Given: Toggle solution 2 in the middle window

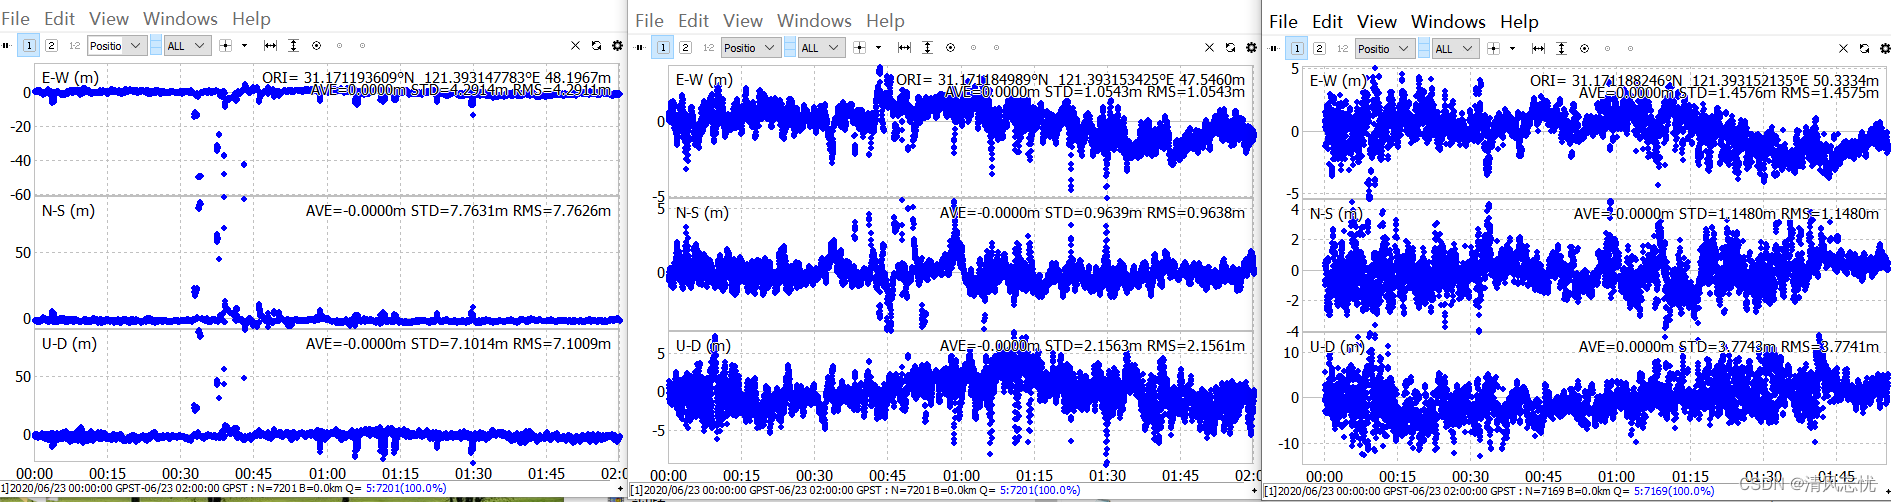Looking at the screenshot, I should tap(685, 47).
